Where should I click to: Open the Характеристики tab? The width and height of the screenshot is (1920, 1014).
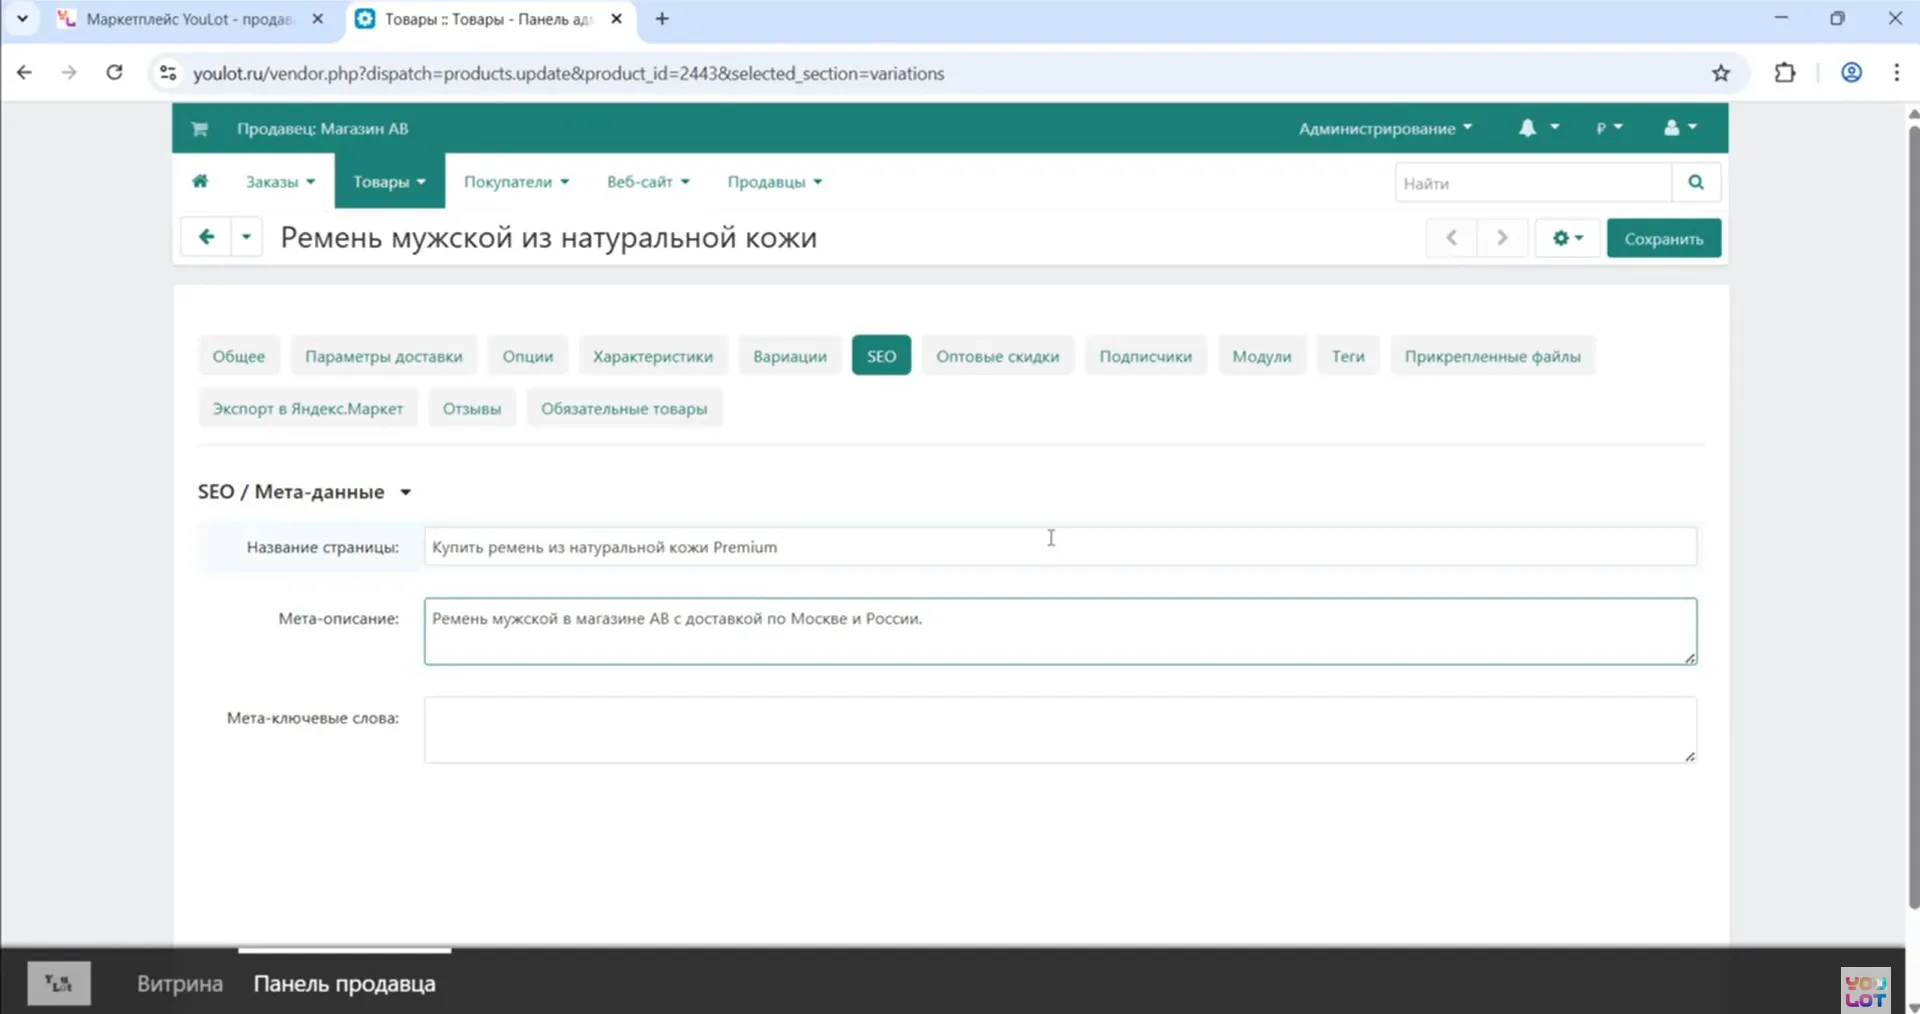point(652,356)
